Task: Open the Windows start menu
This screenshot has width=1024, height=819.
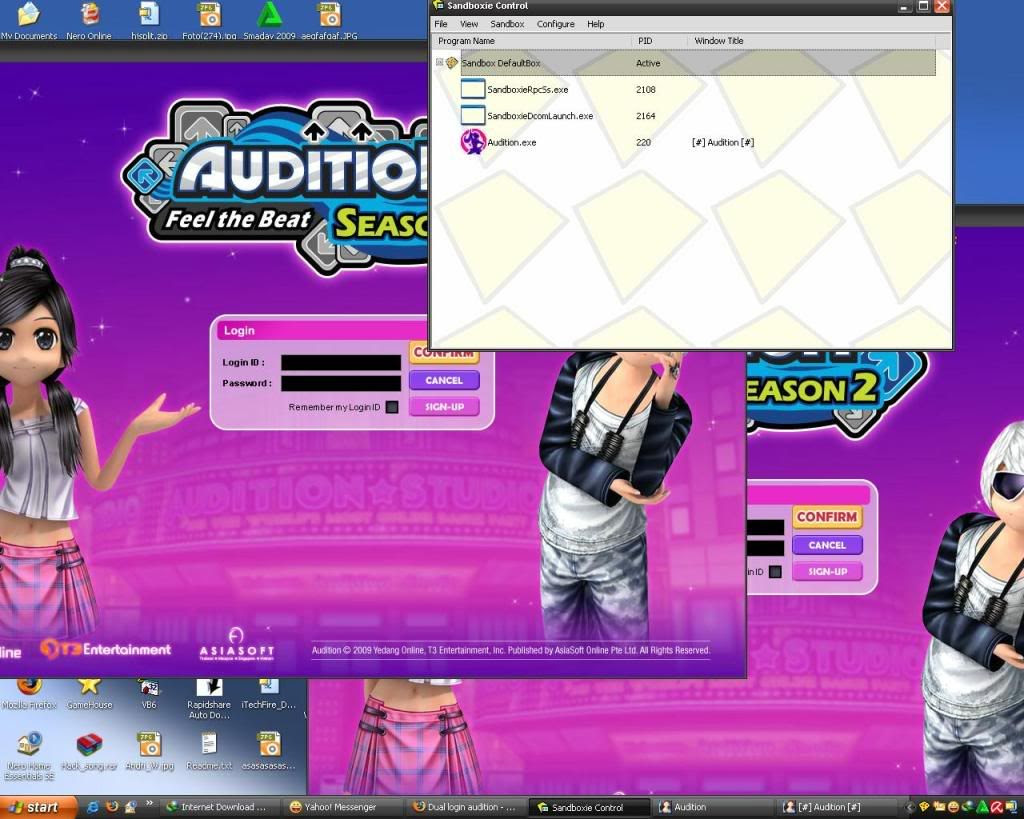Action: pos(37,807)
